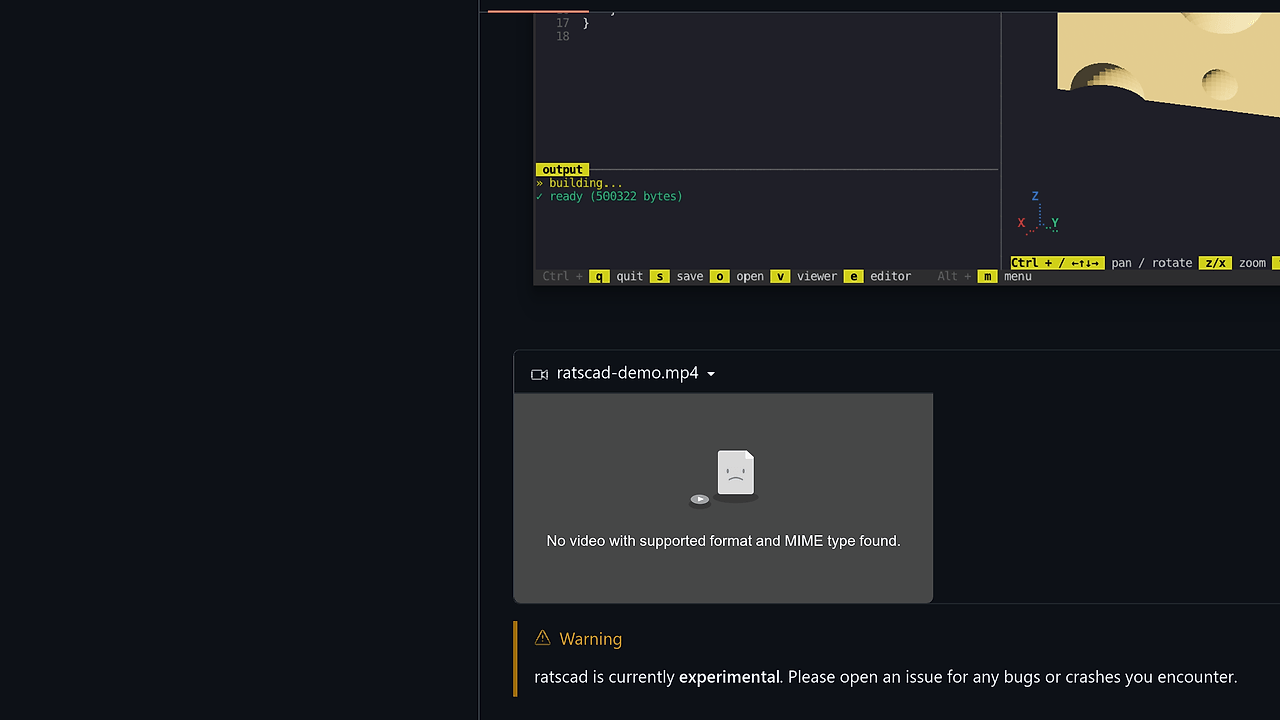This screenshot has width=1280, height=720.
Task: Click the 'Ctrl + / ←↑↓→' pan key badge
Action: click(x=1057, y=263)
